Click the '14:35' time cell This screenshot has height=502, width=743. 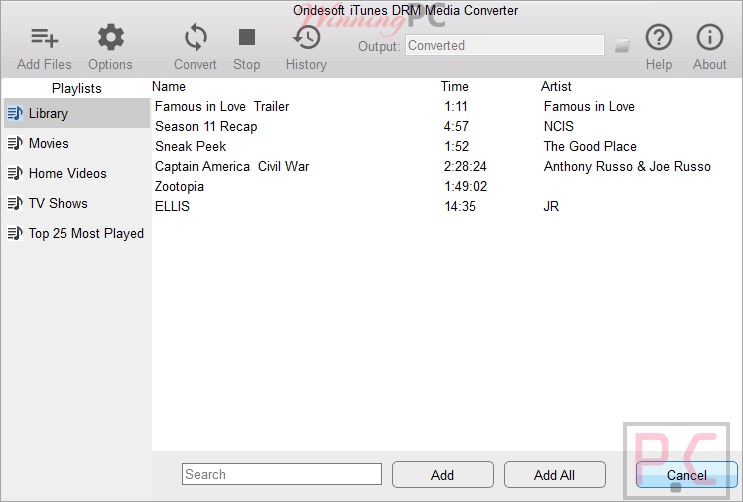coord(460,206)
